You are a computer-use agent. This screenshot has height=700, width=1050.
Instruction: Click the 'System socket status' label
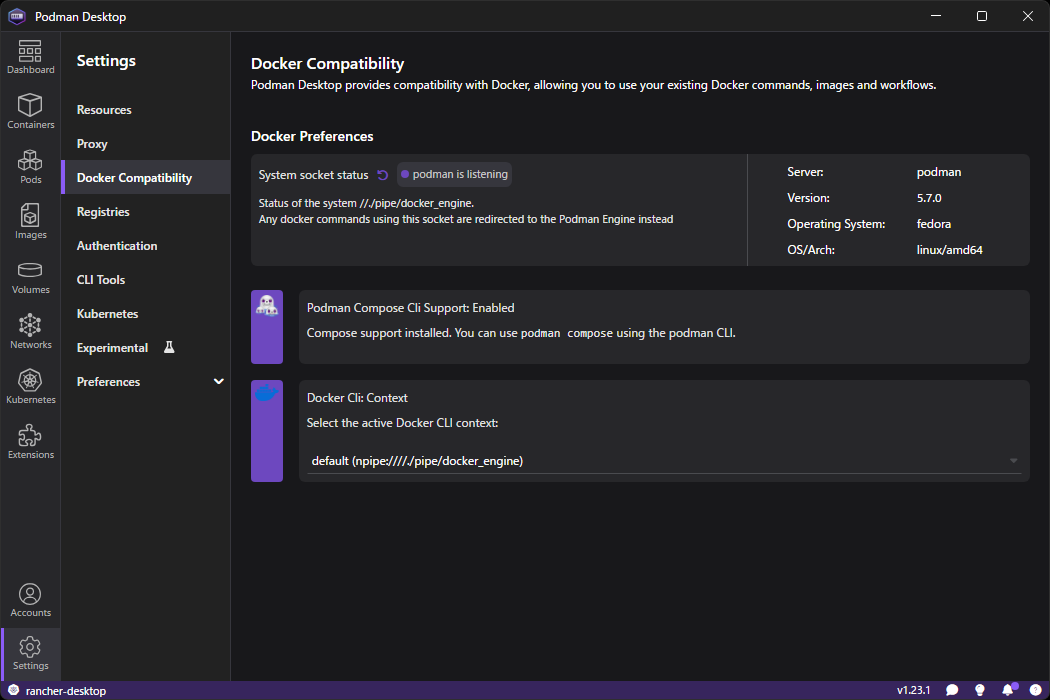313,175
